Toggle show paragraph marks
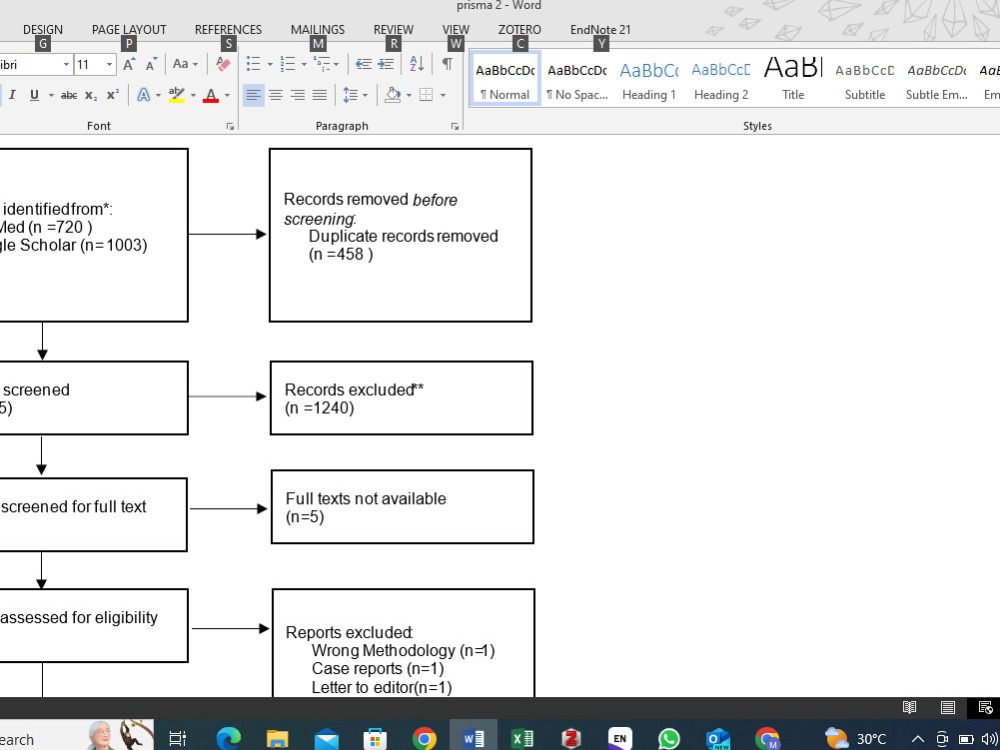This screenshot has height=750, width=1000. click(x=448, y=64)
